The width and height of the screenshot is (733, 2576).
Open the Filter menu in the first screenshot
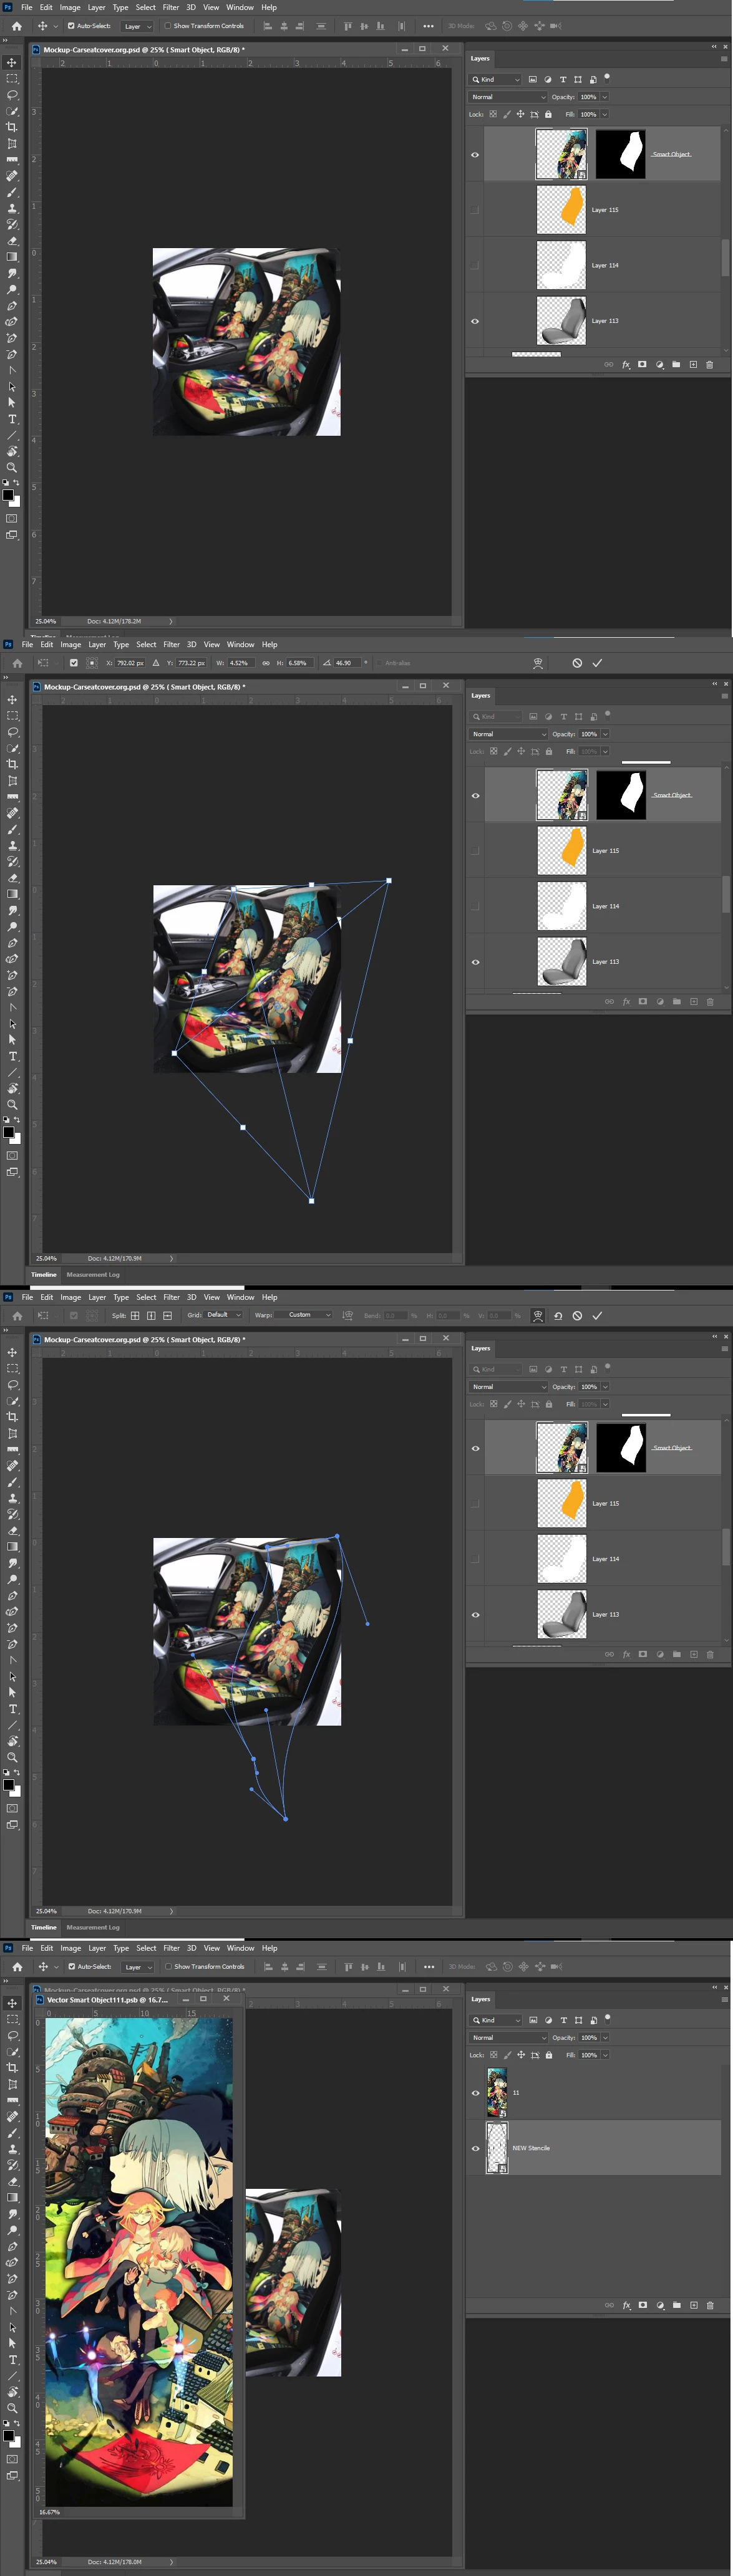(x=171, y=7)
